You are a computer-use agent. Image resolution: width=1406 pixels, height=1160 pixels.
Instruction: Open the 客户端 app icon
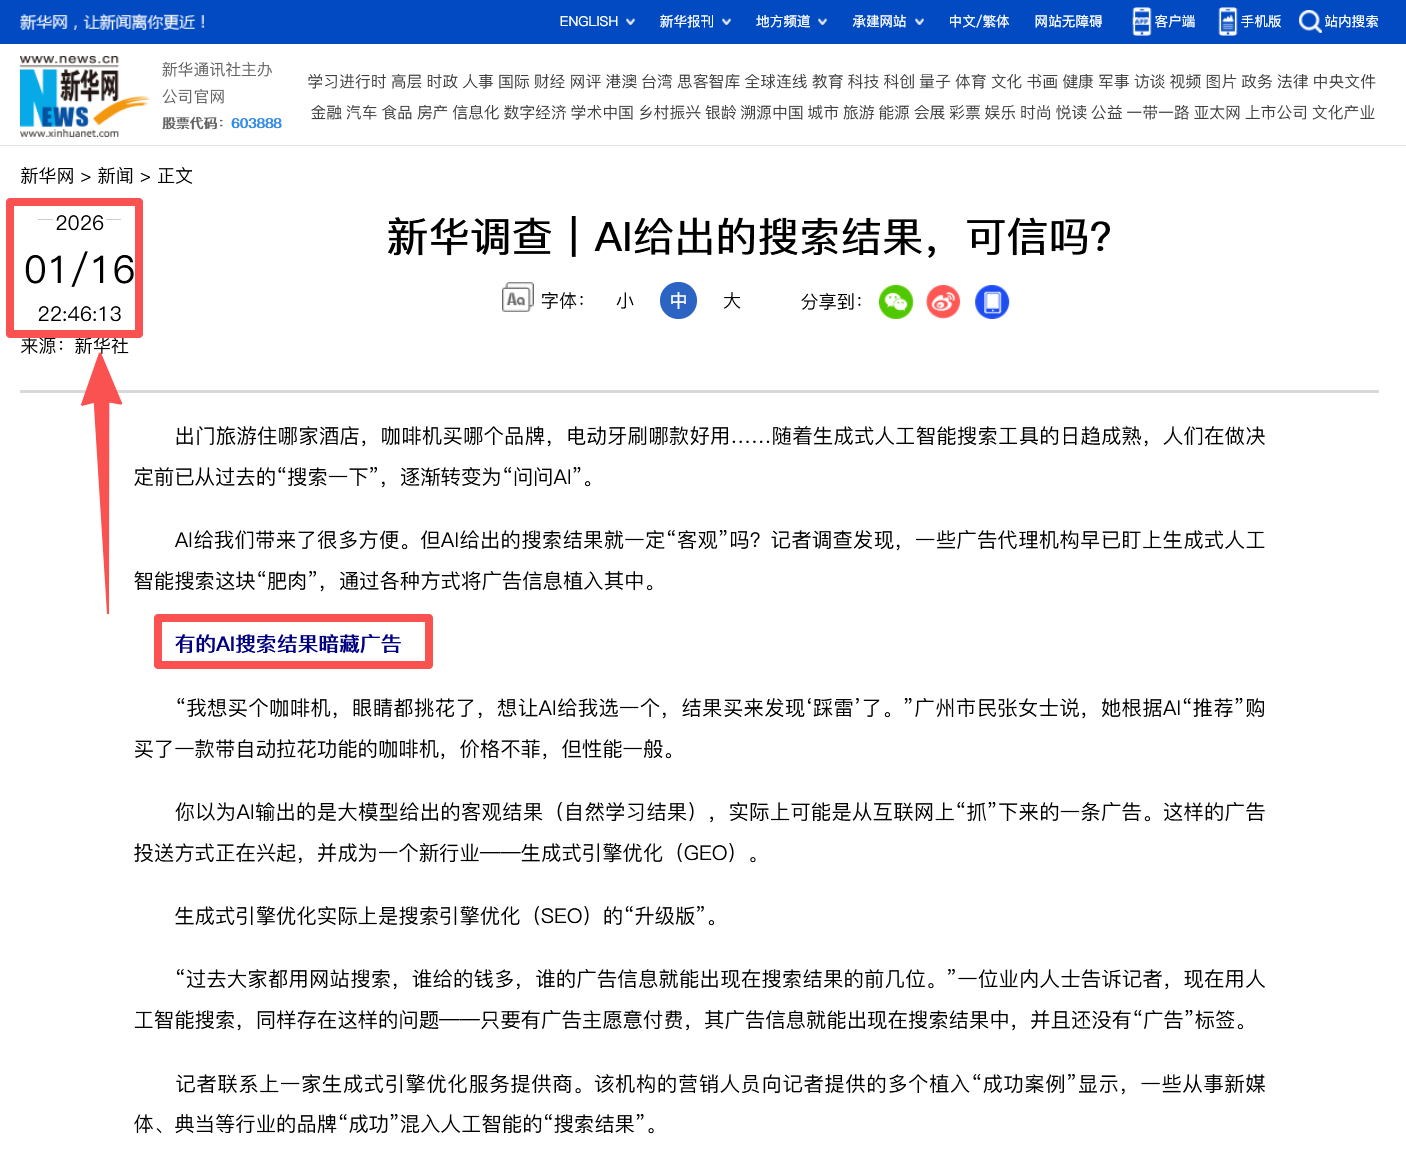[1141, 21]
